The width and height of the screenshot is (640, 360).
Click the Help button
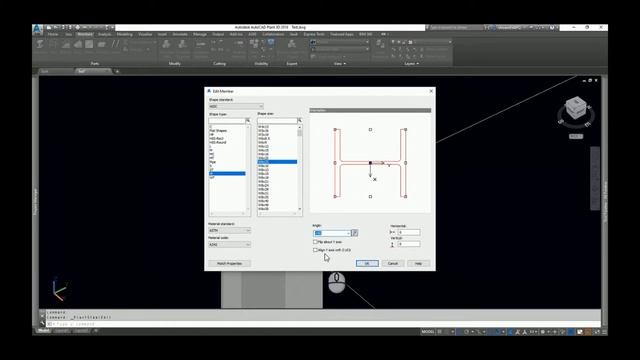pos(418,264)
